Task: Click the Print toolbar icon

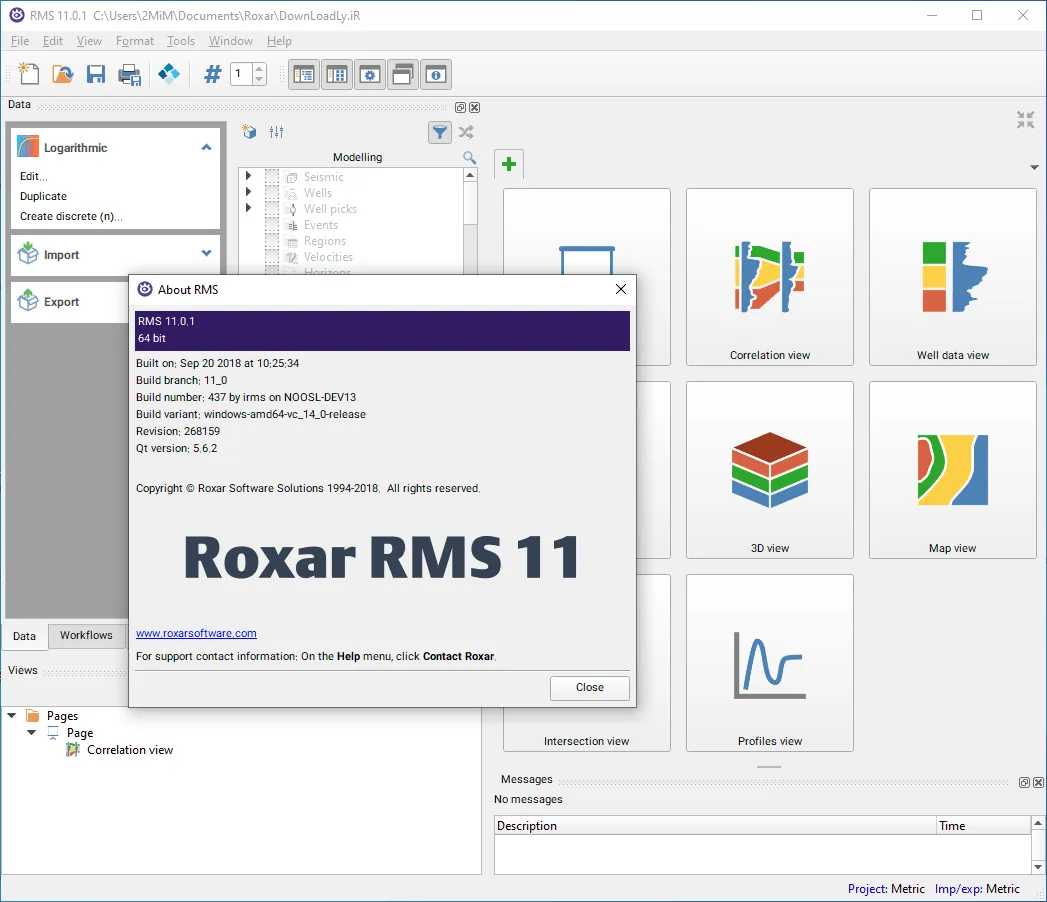Action: tap(130, 74)
